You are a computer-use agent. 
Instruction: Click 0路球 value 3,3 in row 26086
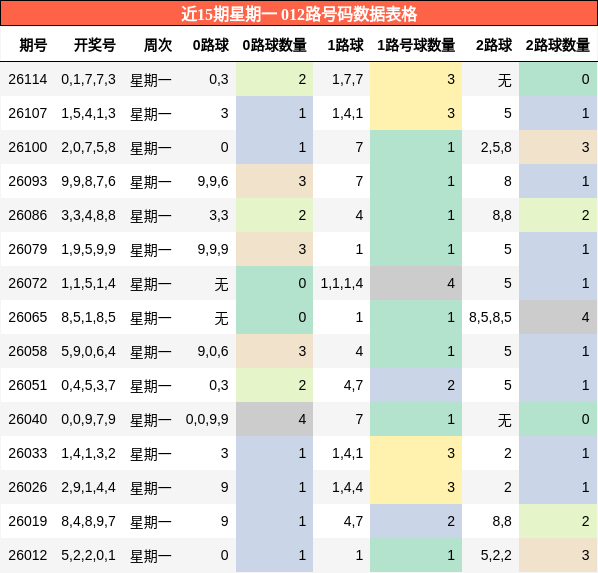[219, 215]
